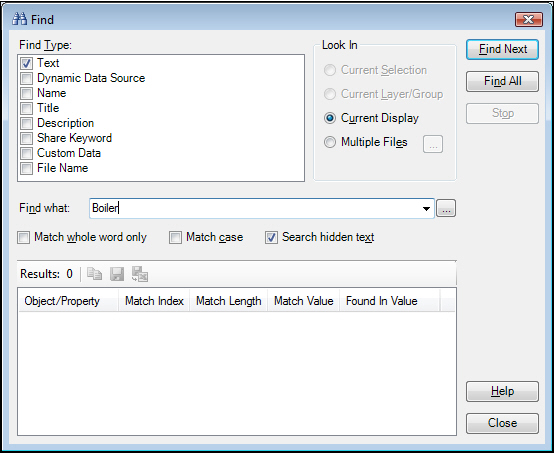Expand the Find what dropdown arrow
554x453 pixels.
(x=426, y=208)
